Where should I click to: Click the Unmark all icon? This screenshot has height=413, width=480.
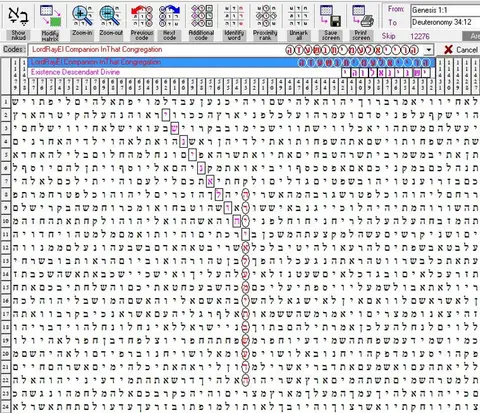coord(299,16)
